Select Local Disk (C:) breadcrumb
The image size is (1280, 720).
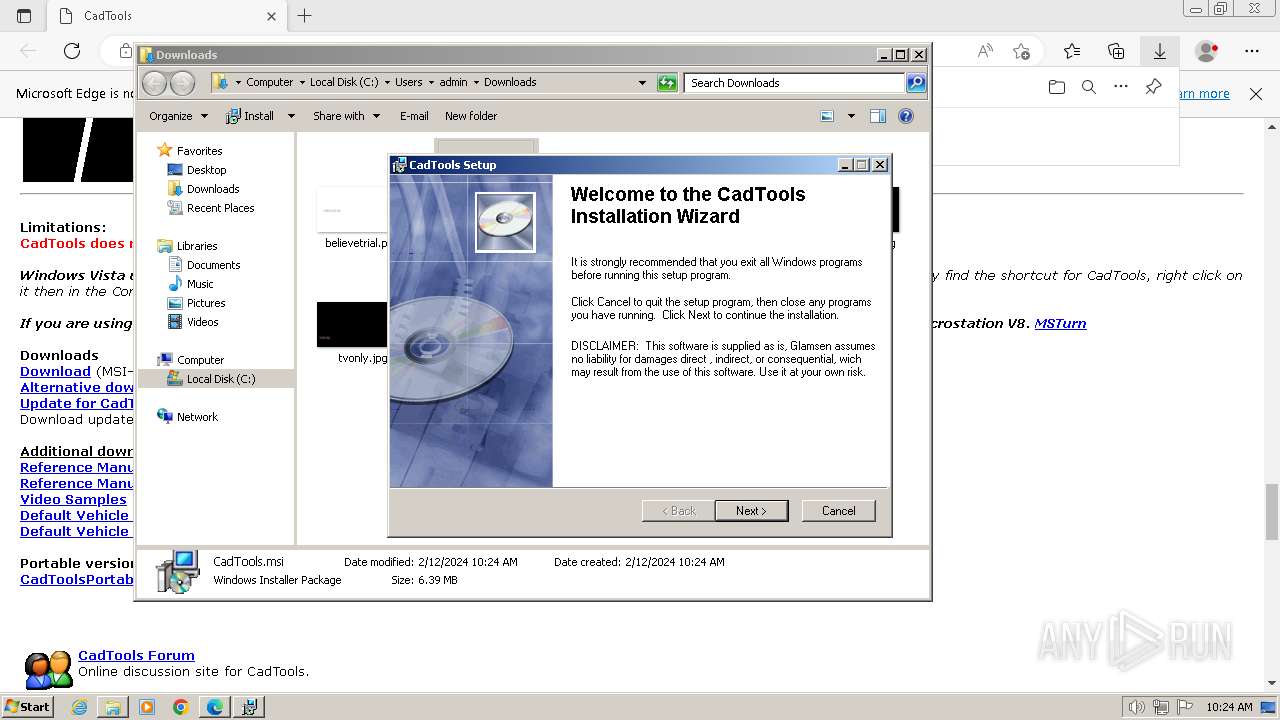(344, 82)
